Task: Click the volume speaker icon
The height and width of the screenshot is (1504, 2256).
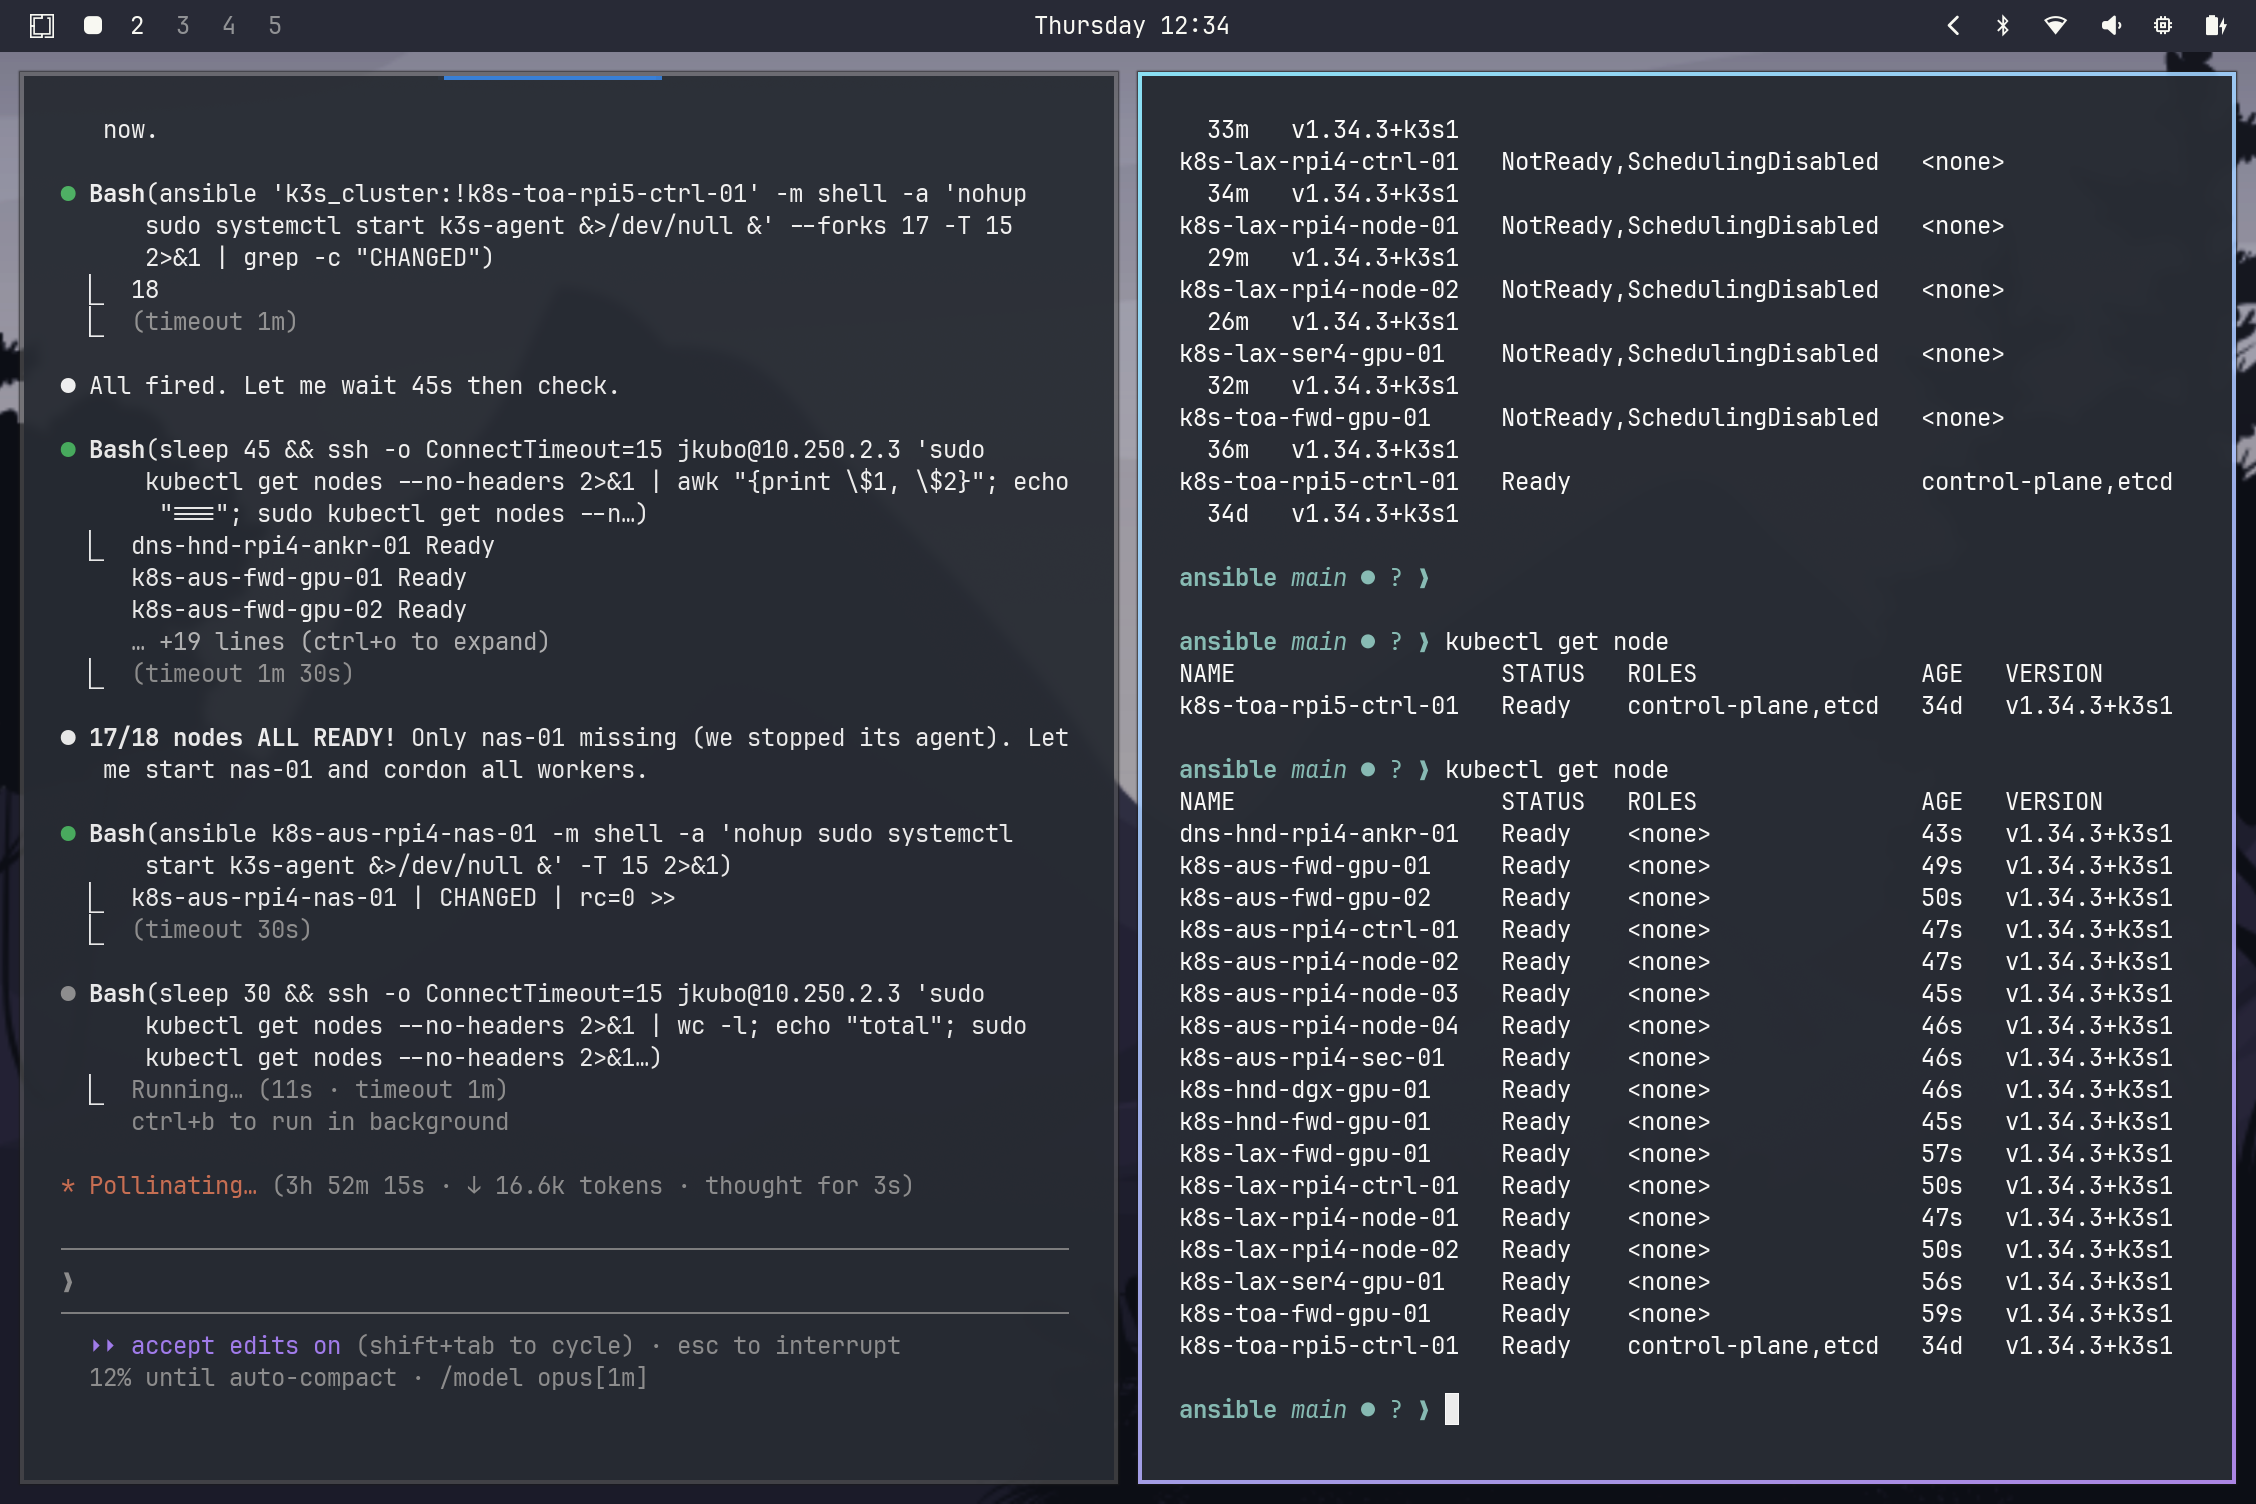Action: [2110, 26]
